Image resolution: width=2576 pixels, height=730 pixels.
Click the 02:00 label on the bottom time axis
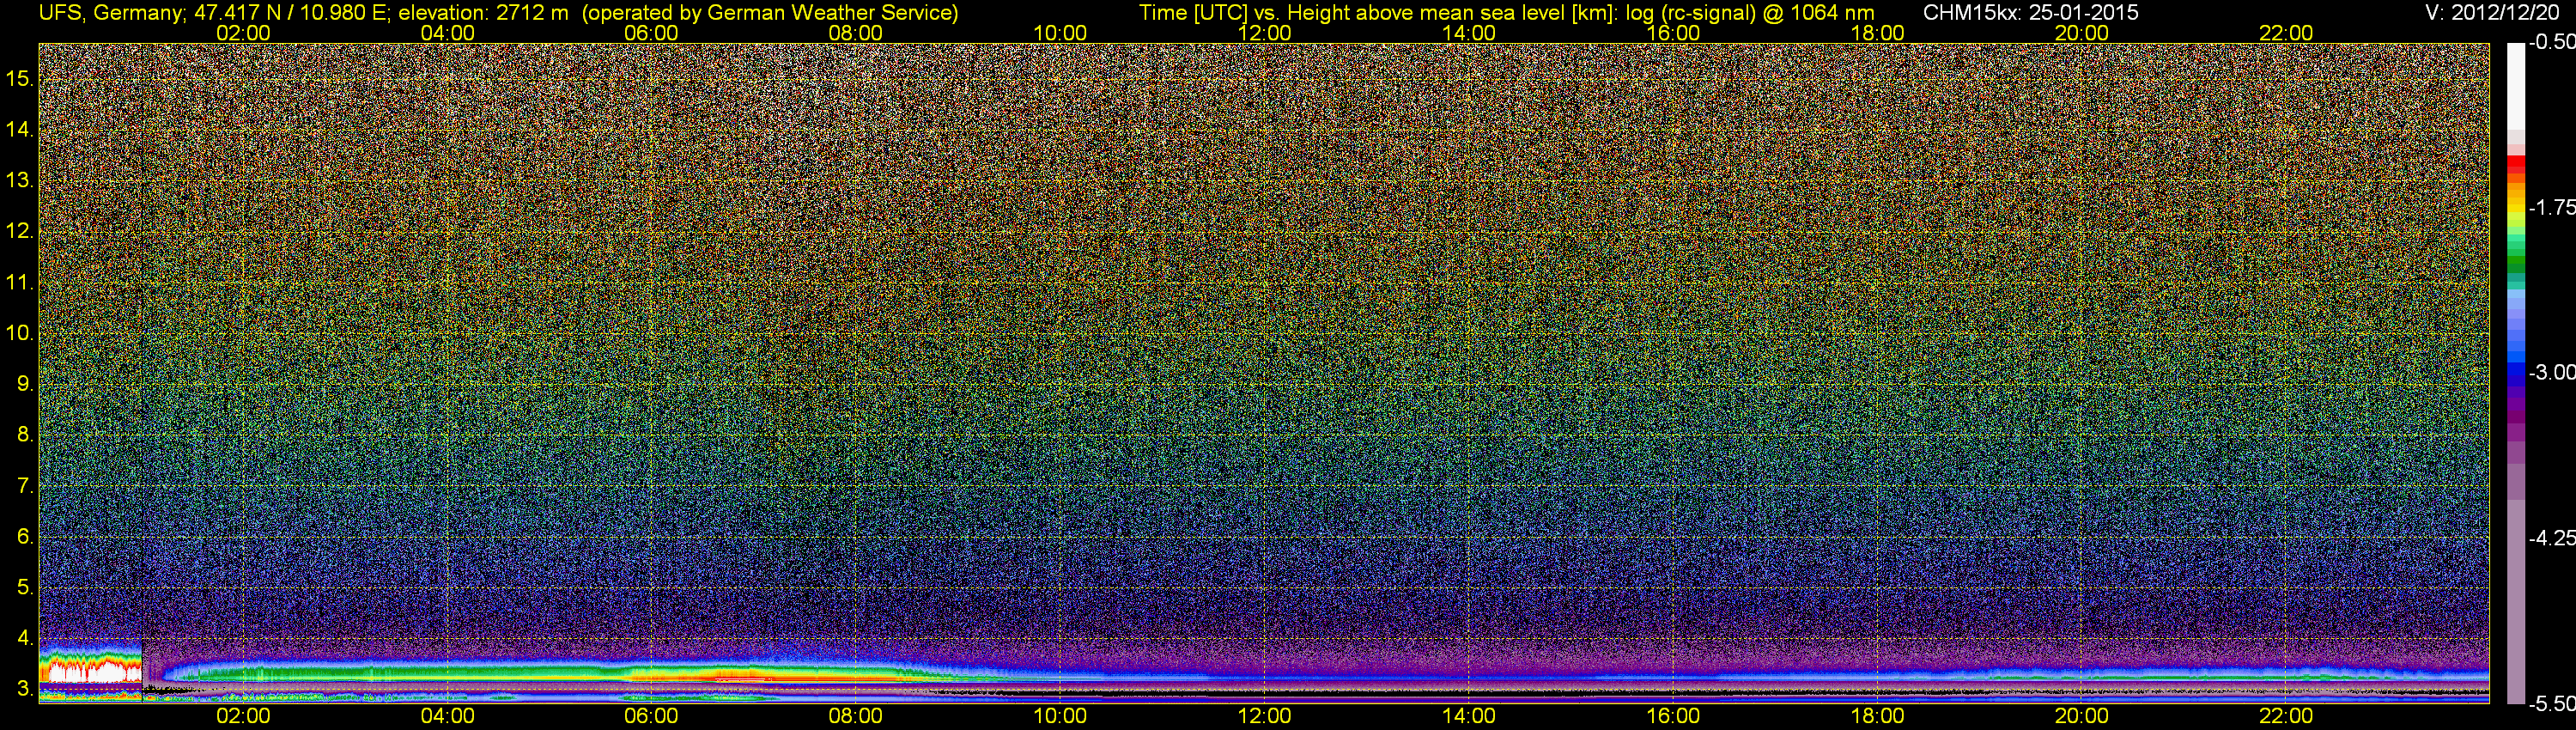243,716
